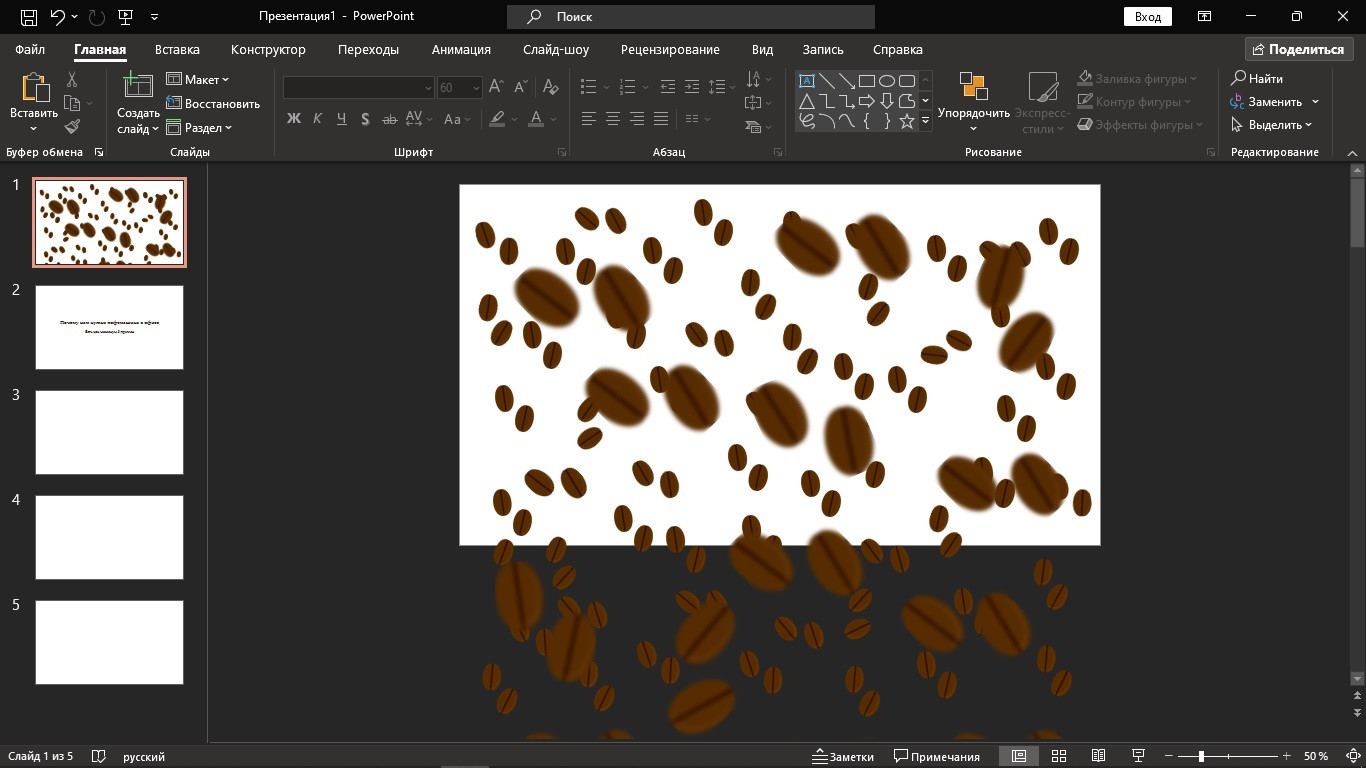1366x768 pixels.
Task: Switch to the Анимация tab
Action: pos(461,49)
